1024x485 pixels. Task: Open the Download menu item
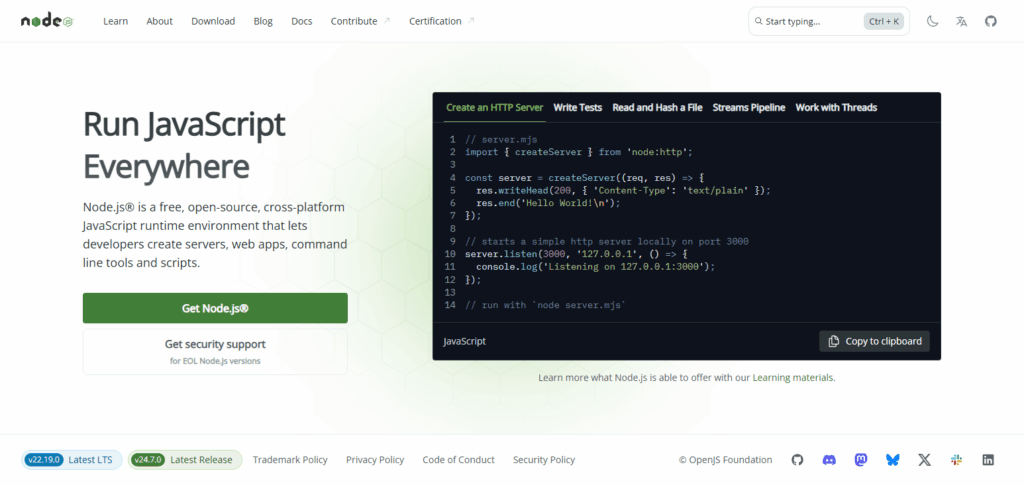pos(213,21)
